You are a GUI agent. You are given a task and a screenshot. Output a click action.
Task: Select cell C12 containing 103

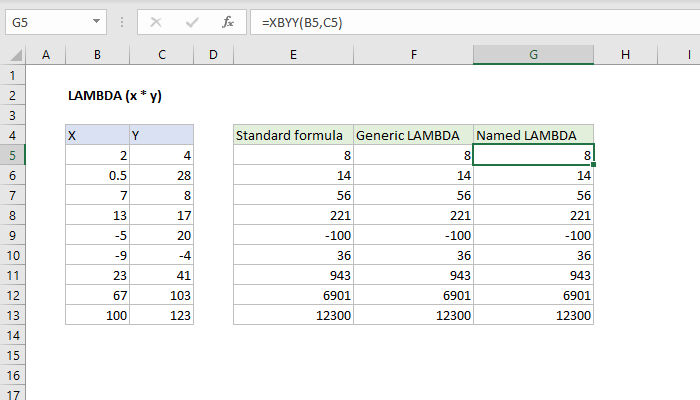point(162,295)
